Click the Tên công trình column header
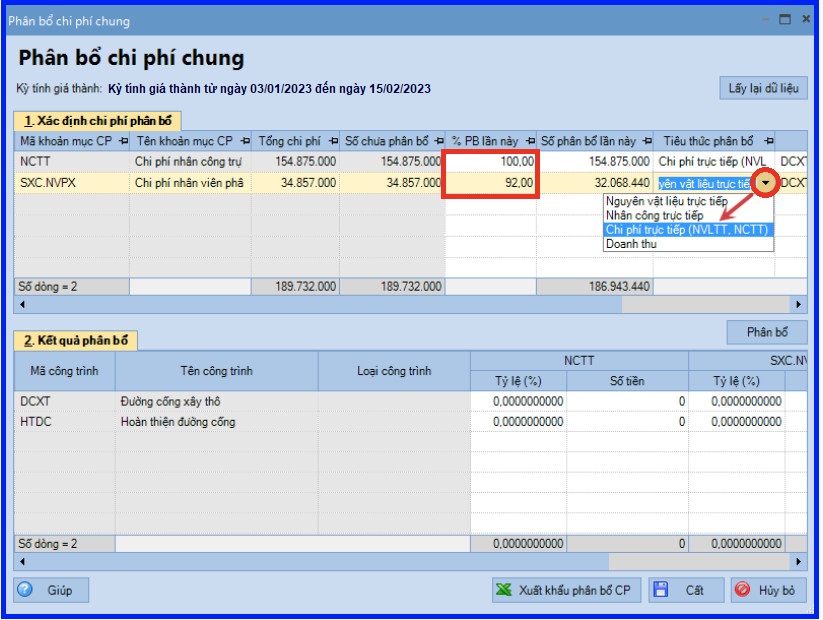The width and height of the screenshot is (823, 620). tap(216, 371)
